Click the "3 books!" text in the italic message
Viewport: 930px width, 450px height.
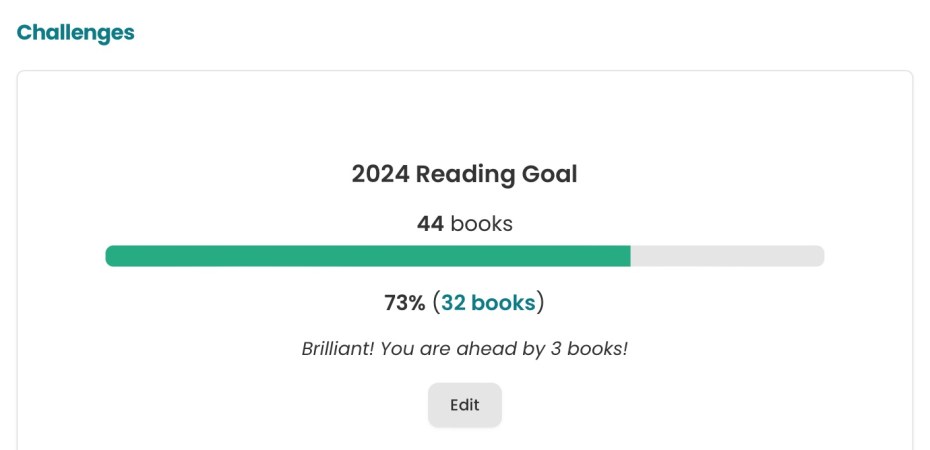coord(594,349)
